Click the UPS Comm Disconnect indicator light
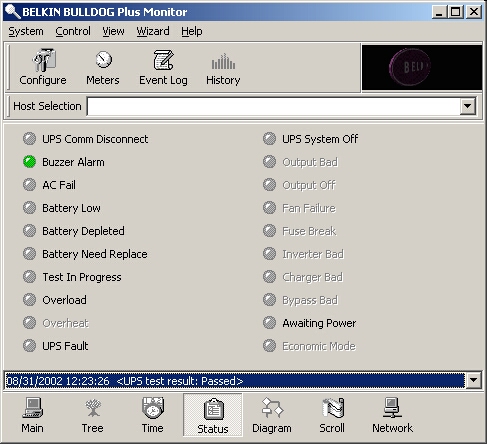Screen dimensions: 487x444 (29, 139)
